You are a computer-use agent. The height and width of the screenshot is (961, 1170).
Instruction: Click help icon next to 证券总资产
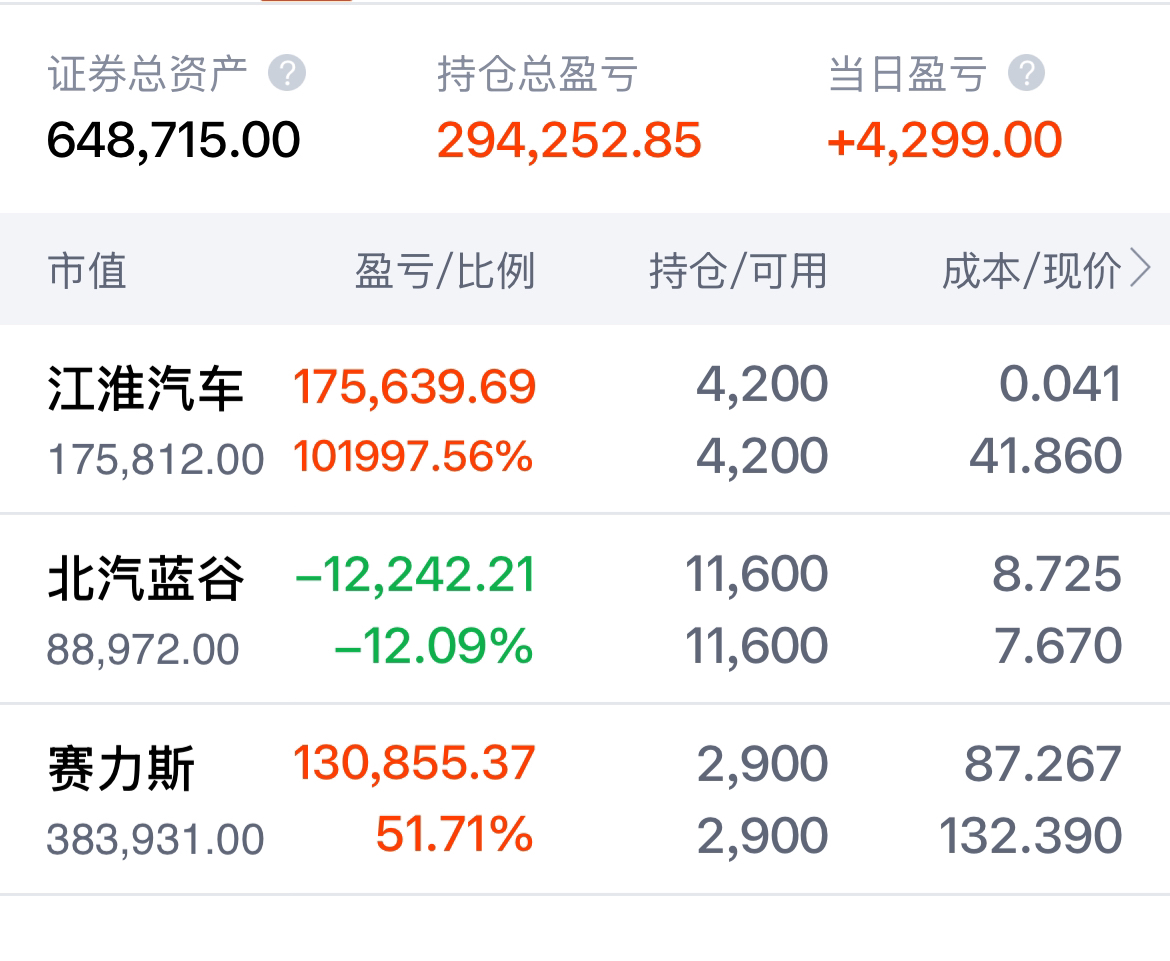287,74
